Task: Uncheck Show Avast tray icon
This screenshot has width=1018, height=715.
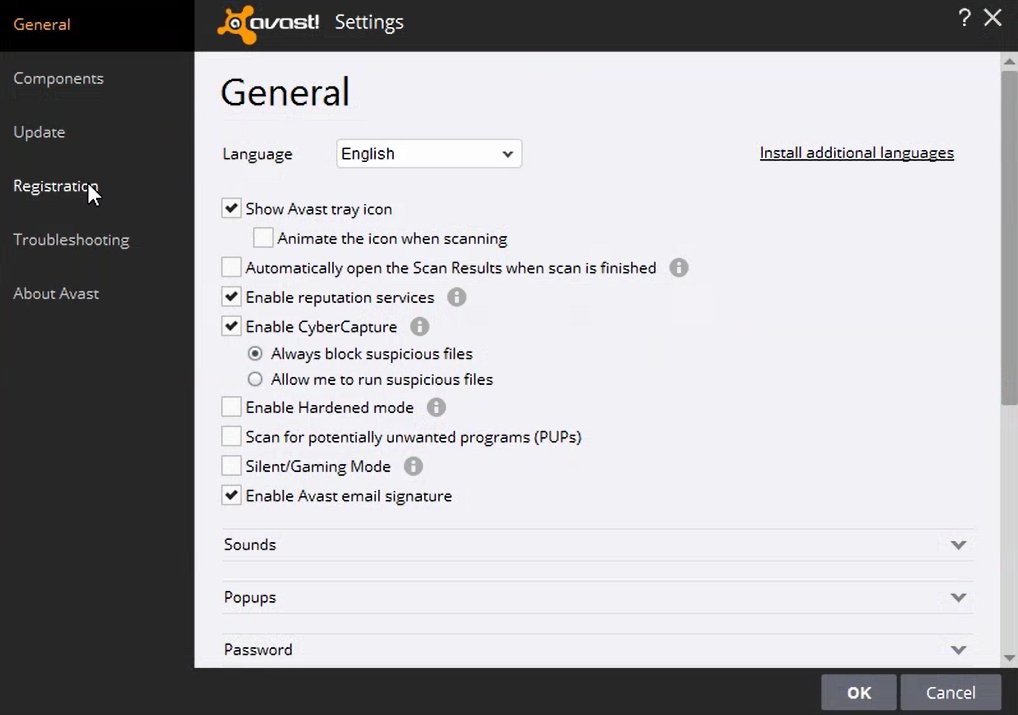Action: tap(232, 209)
